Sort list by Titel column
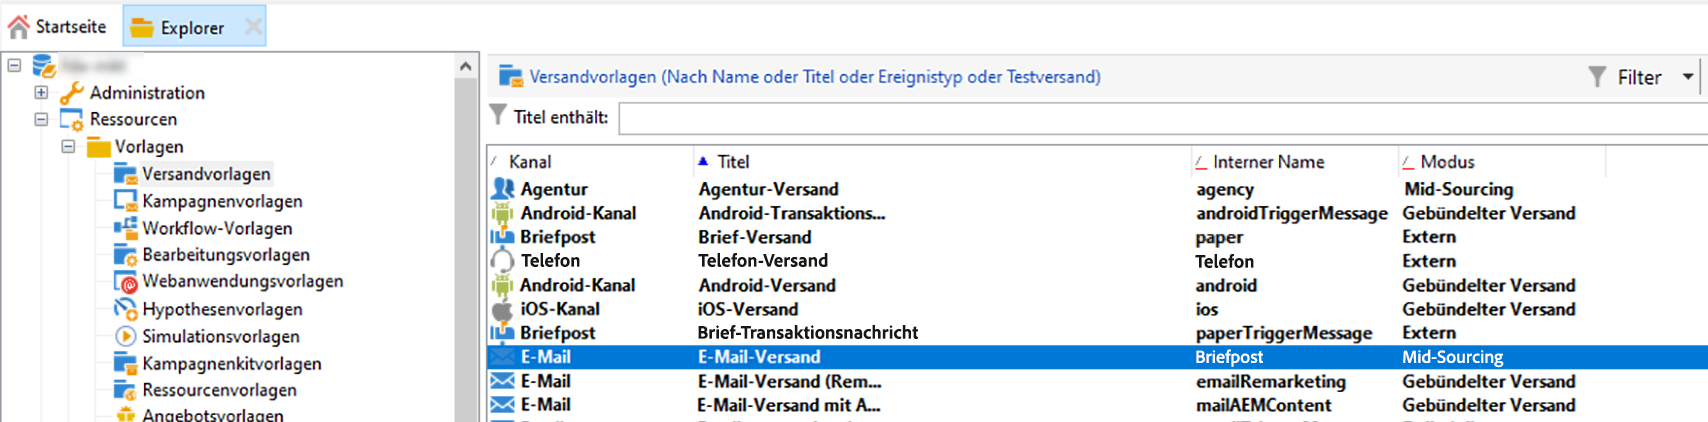1708x422 pixels. 733,162
